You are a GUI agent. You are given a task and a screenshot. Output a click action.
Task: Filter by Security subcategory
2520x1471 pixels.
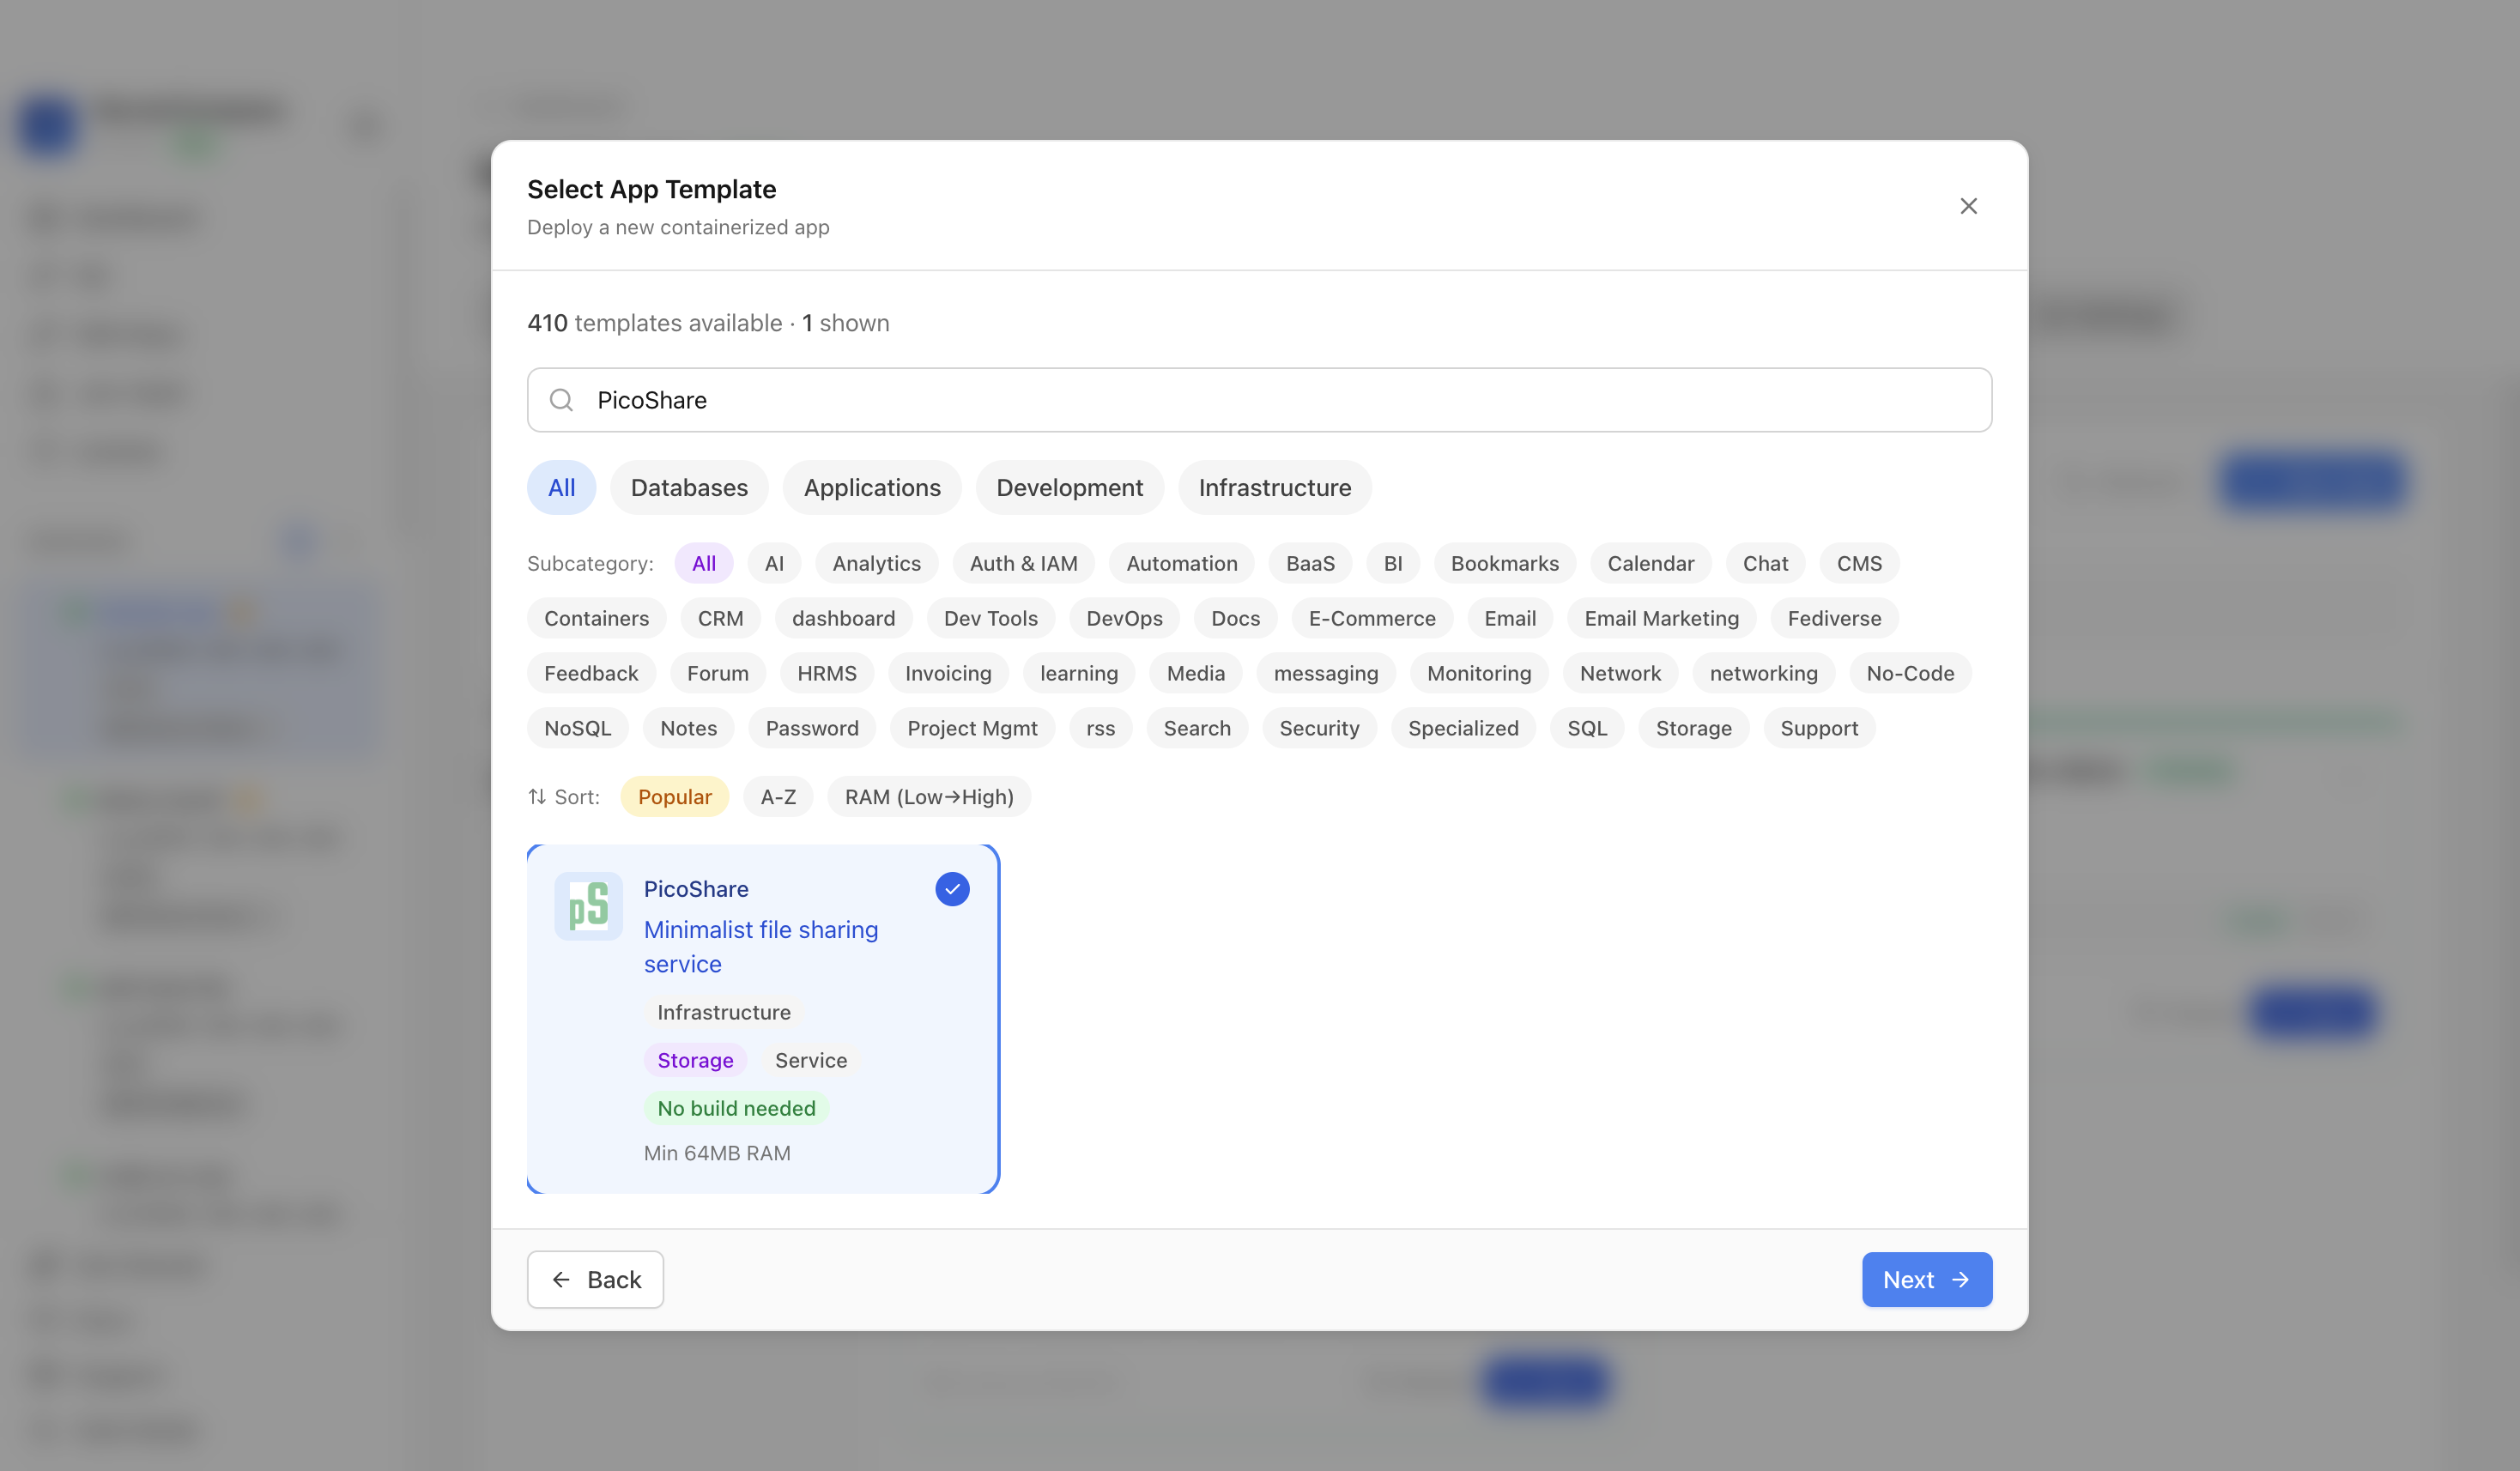pyautogui.click(x=1319, y=728)
